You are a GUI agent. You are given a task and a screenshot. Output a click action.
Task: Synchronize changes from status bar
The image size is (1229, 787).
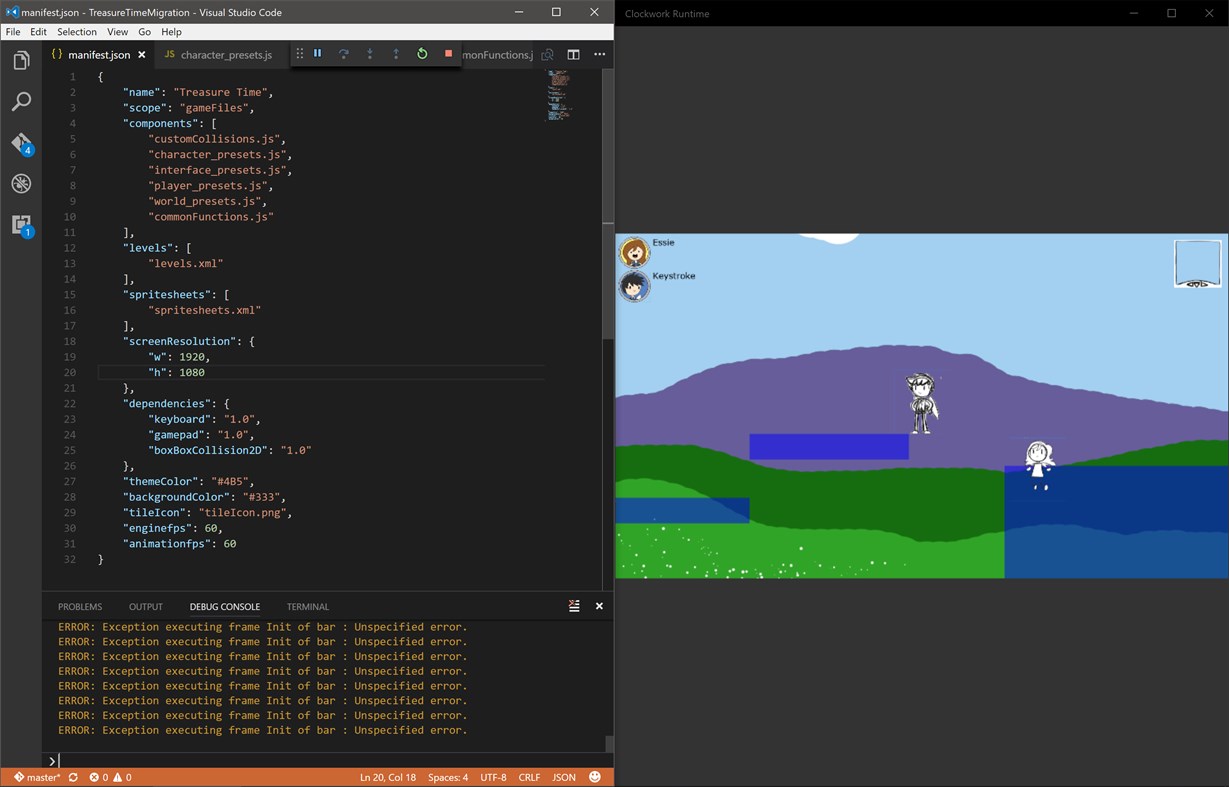click(x=73, y=777)
